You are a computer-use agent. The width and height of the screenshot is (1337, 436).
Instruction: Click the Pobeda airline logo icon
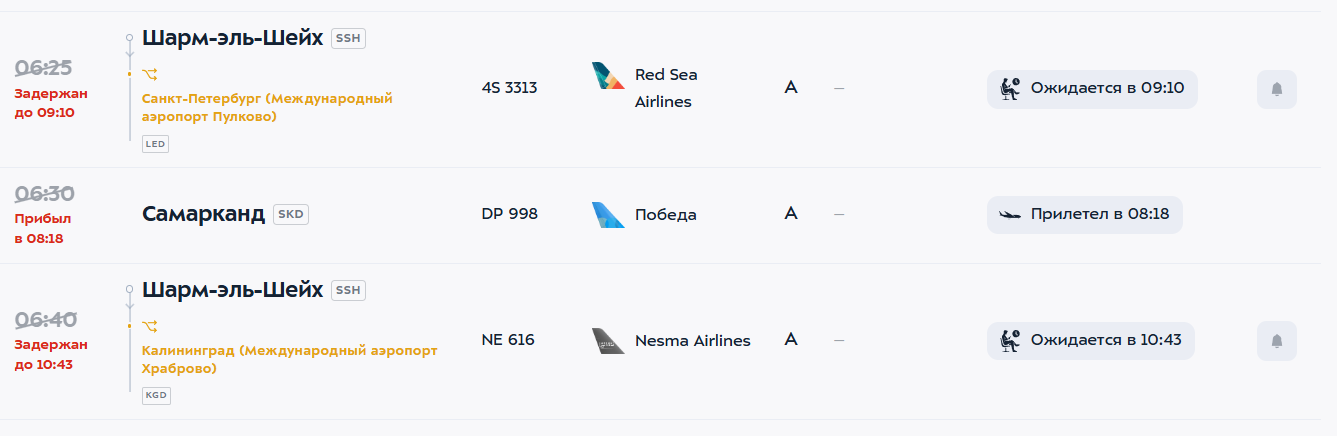[608, 215]
